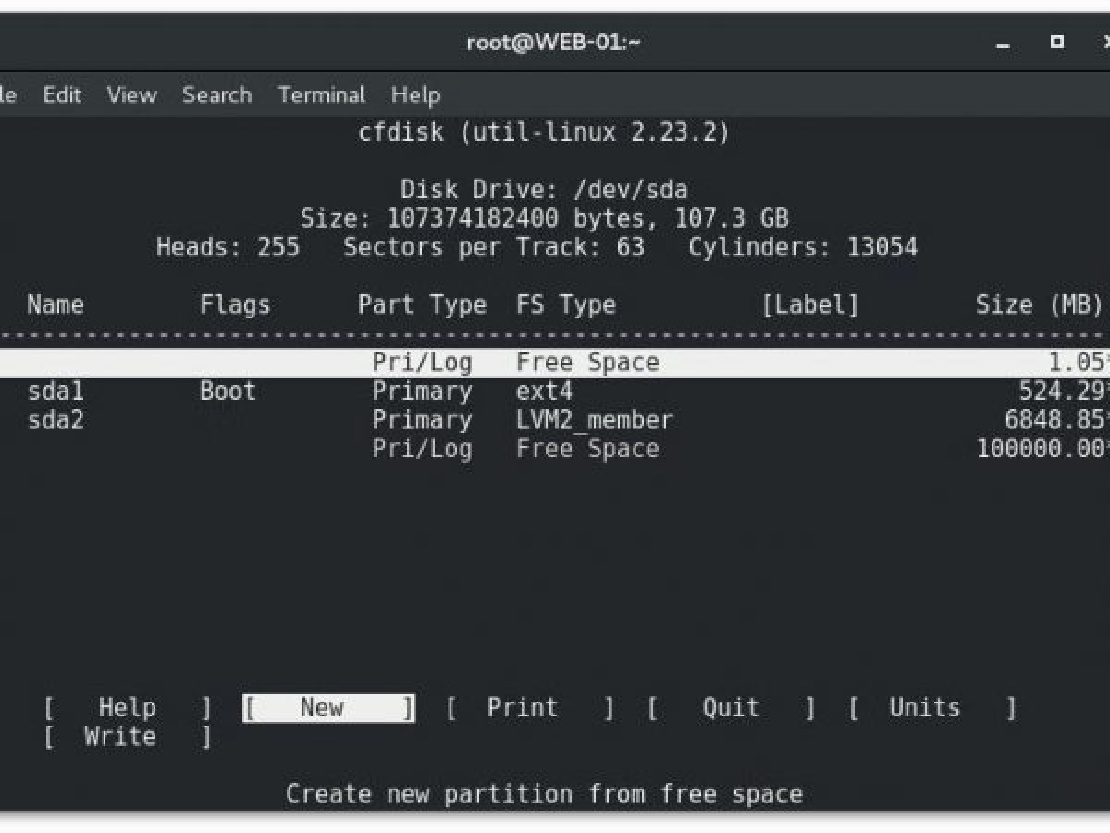Click the root@WEB-01 title bar
The height and width of the screenshot is (833, 1110).
pyautogui.click(x=554, y=42)
